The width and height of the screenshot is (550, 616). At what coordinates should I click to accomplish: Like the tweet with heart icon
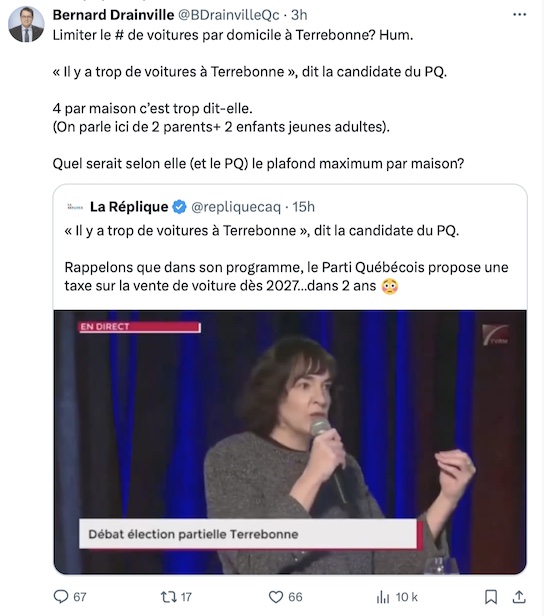click(x=276, y=597)
